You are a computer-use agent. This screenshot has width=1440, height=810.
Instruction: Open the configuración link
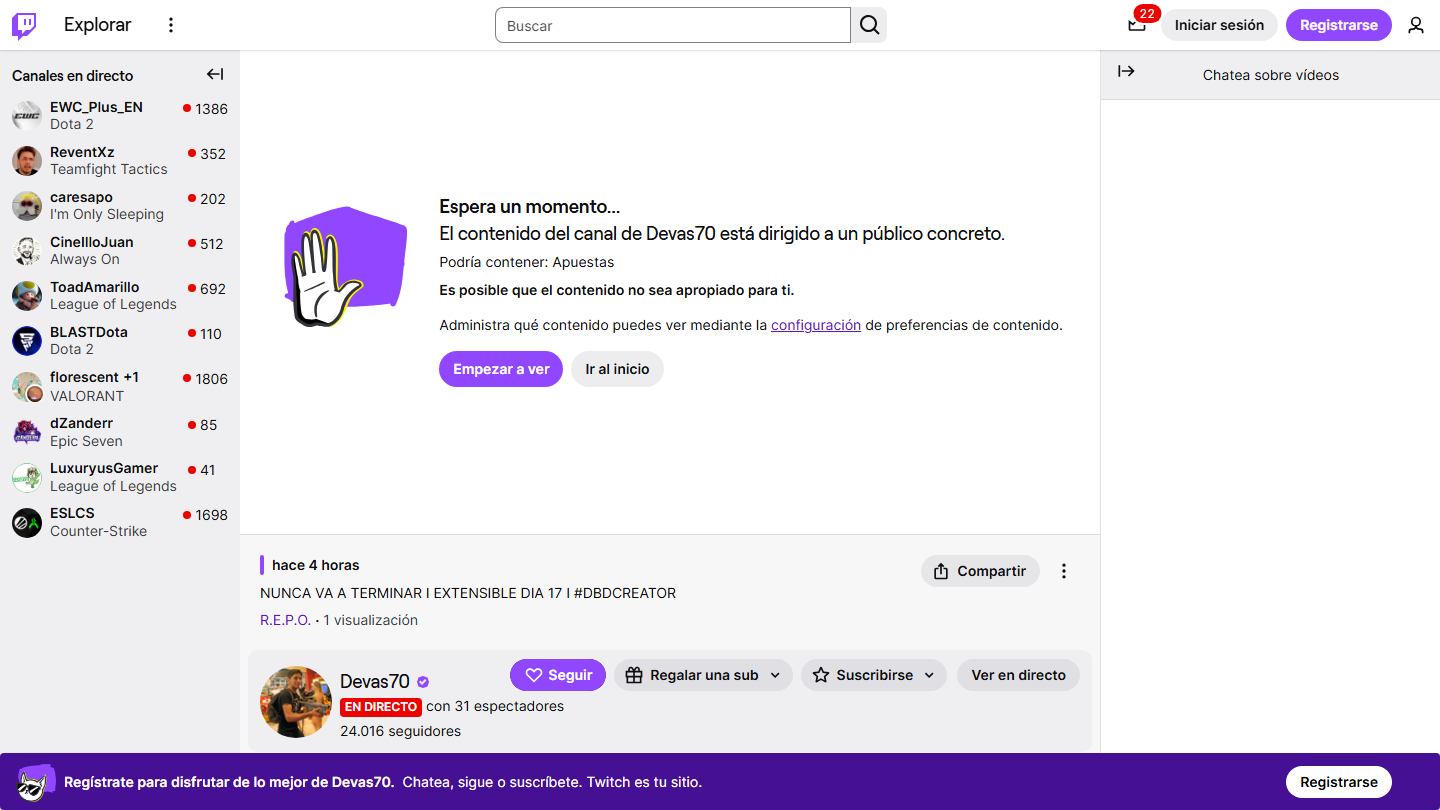[x=816, y=325]
